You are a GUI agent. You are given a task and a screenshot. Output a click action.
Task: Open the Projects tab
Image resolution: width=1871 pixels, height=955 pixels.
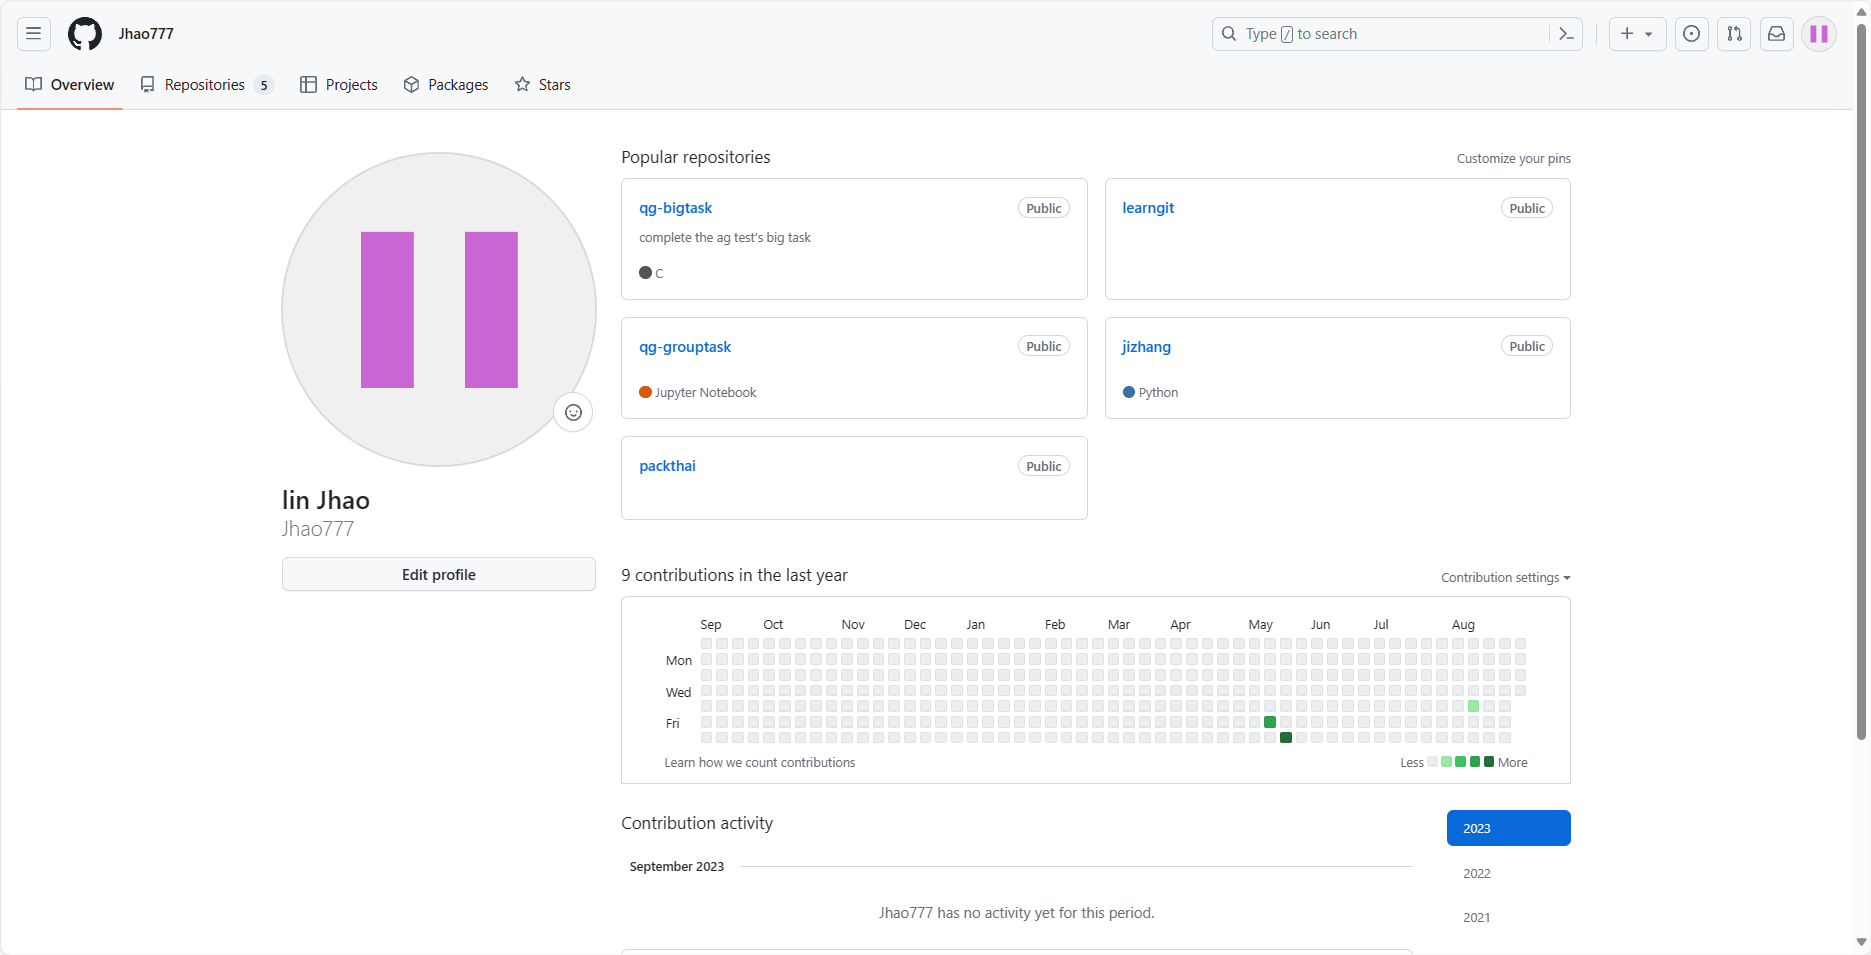tap(339, 85)
